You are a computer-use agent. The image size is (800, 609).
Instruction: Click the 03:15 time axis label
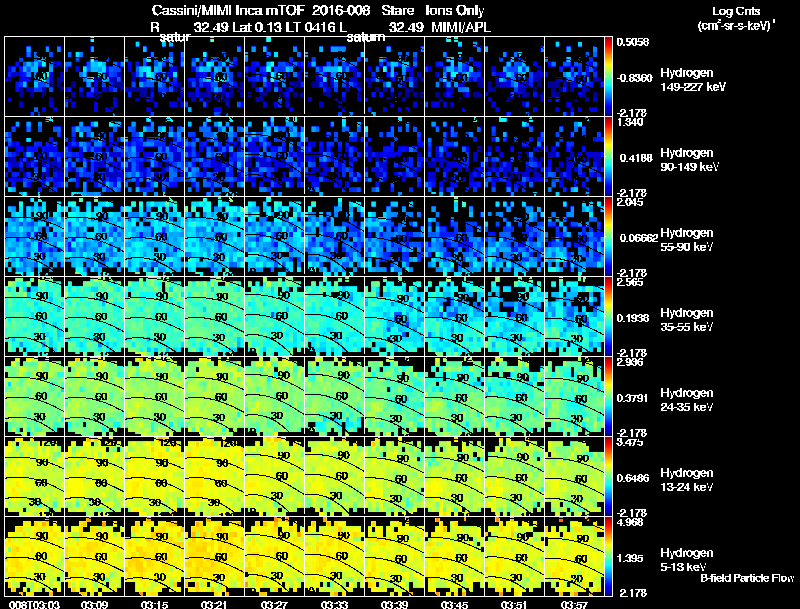[154, 604]
